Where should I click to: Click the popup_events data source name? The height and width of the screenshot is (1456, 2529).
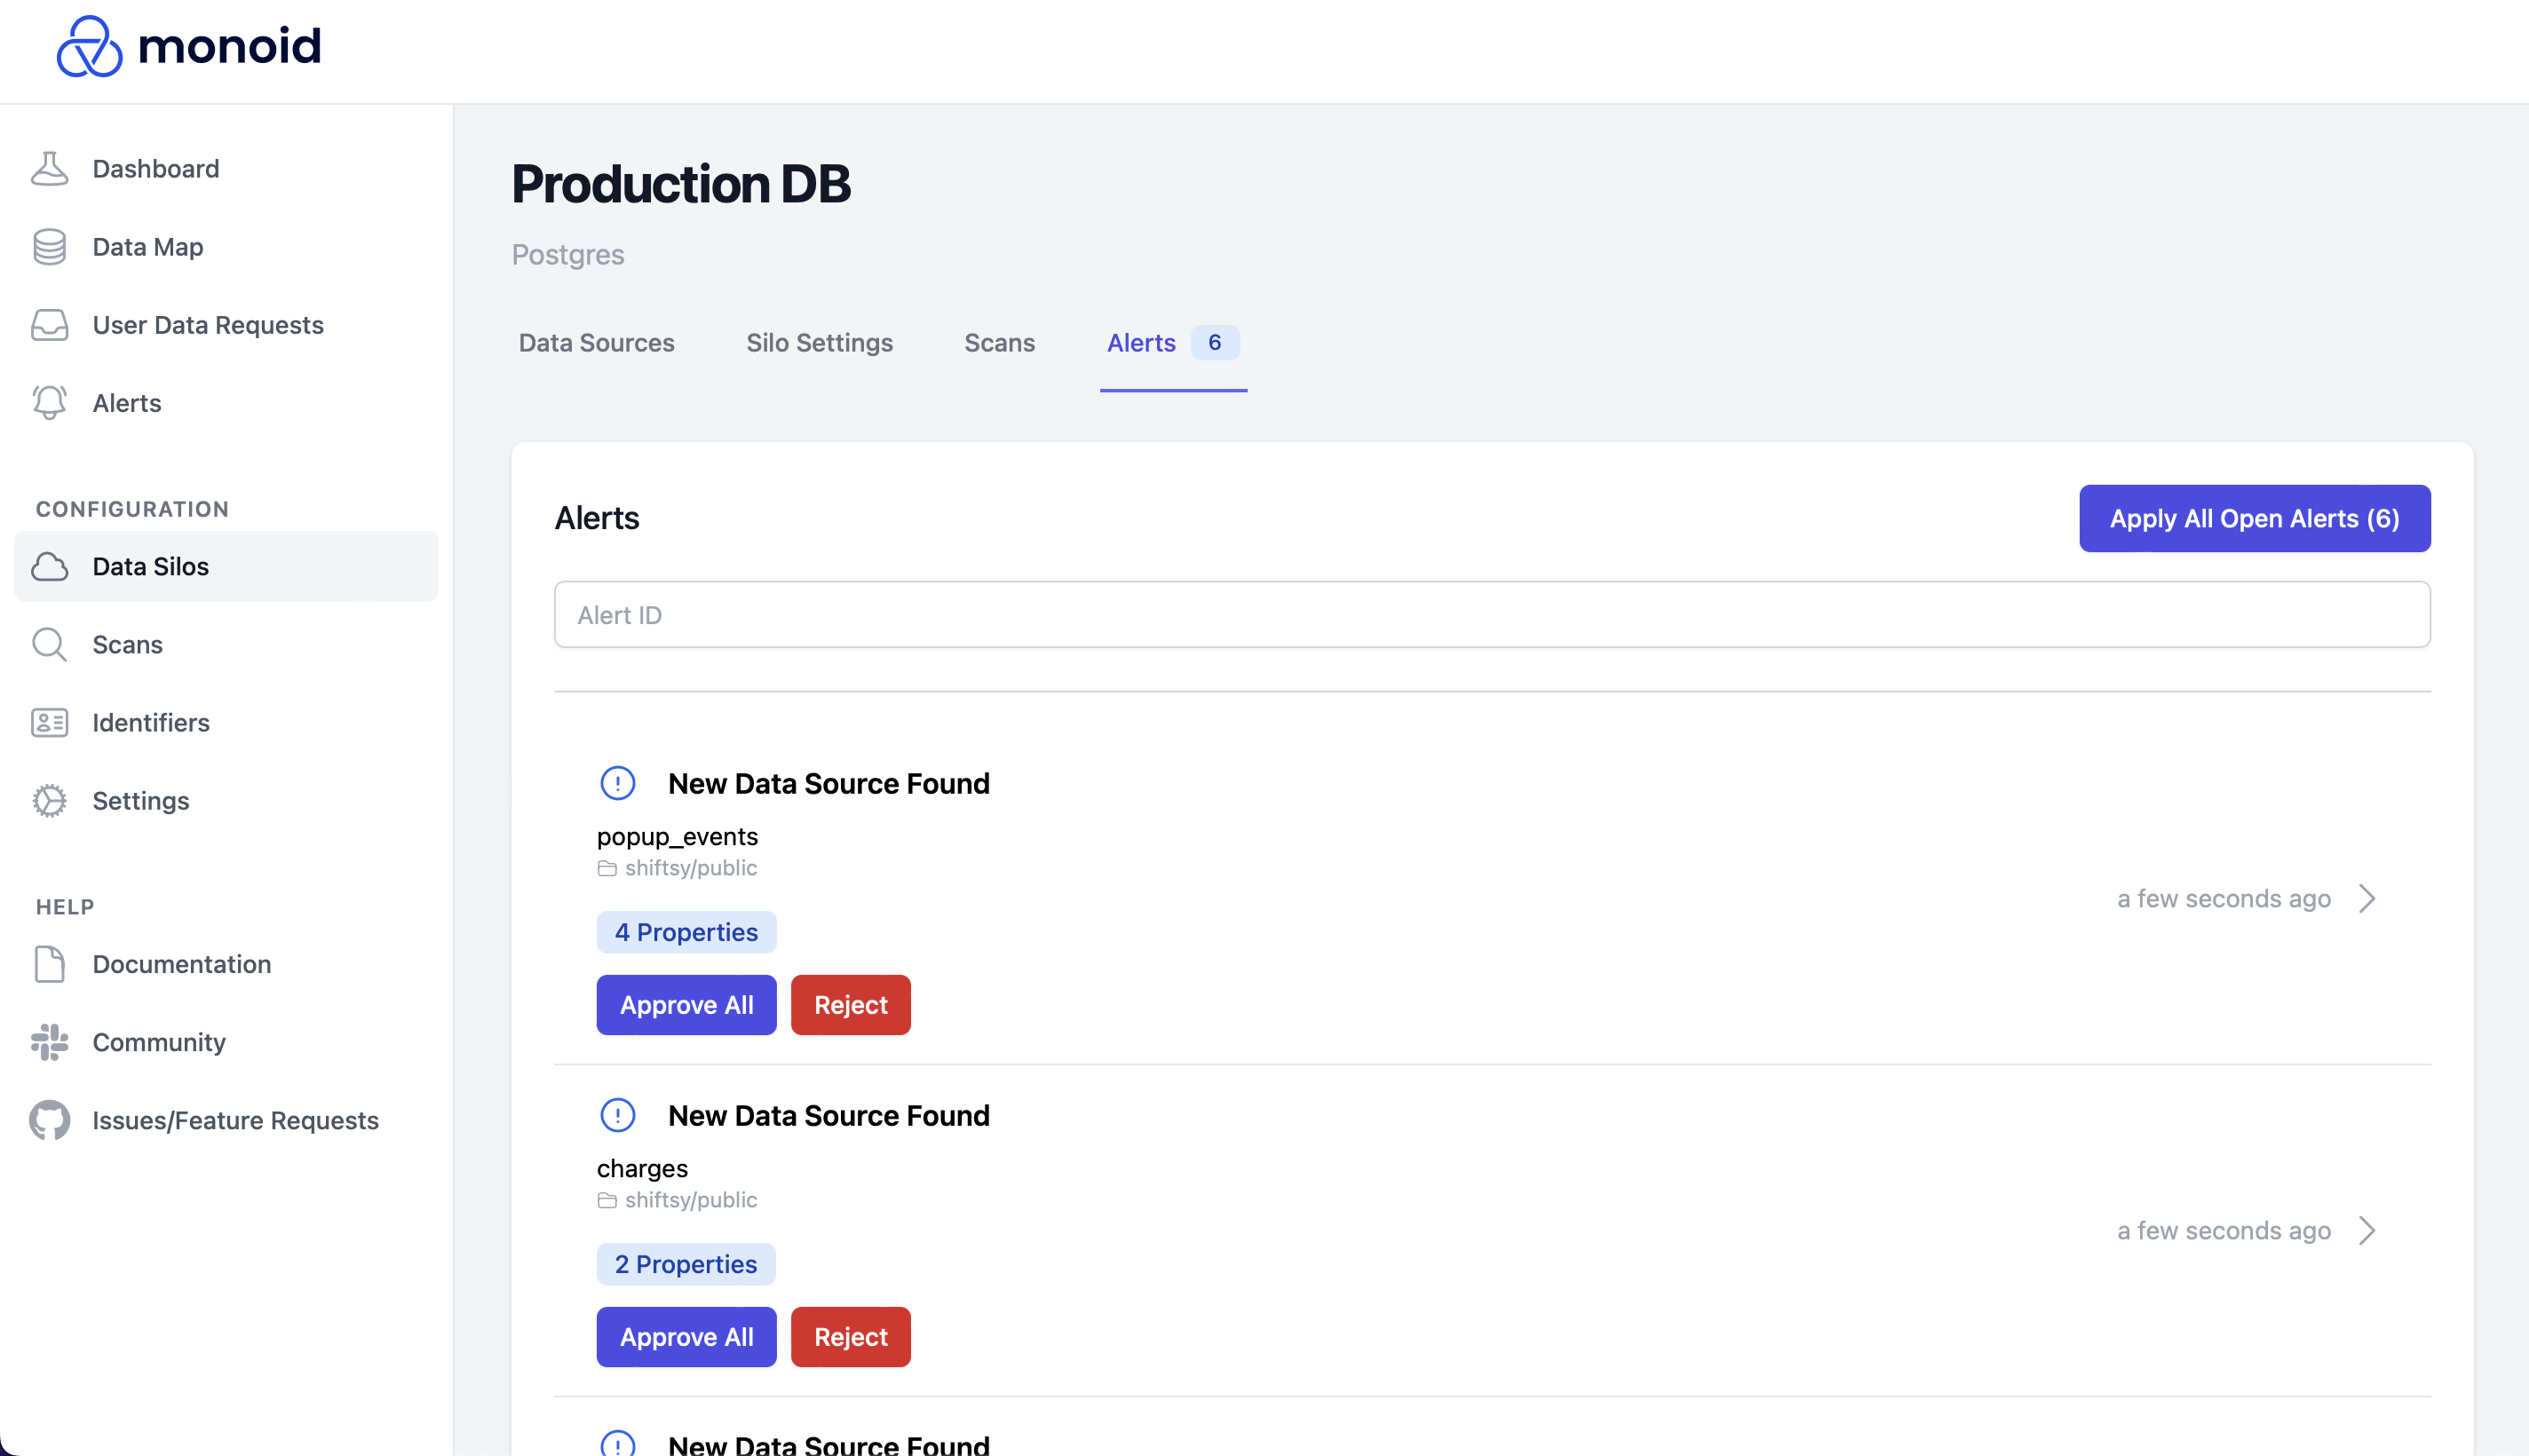[677, 836]
